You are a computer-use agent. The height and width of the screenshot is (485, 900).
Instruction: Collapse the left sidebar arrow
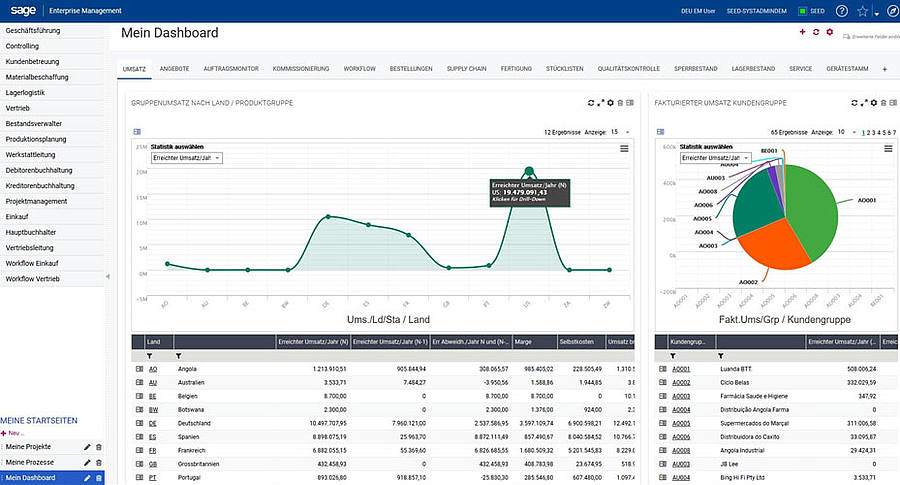[x=107, y=277]
